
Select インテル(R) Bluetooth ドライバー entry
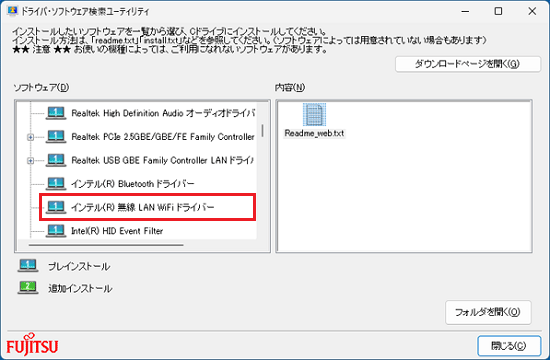click(133, 184)
